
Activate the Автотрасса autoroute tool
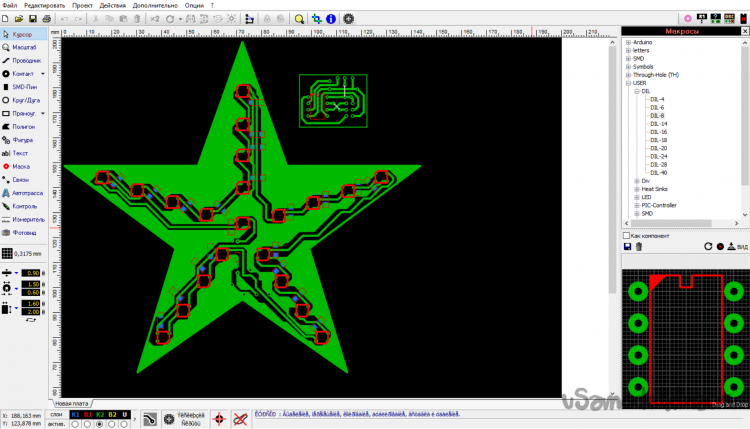click(x=25, y=192)
